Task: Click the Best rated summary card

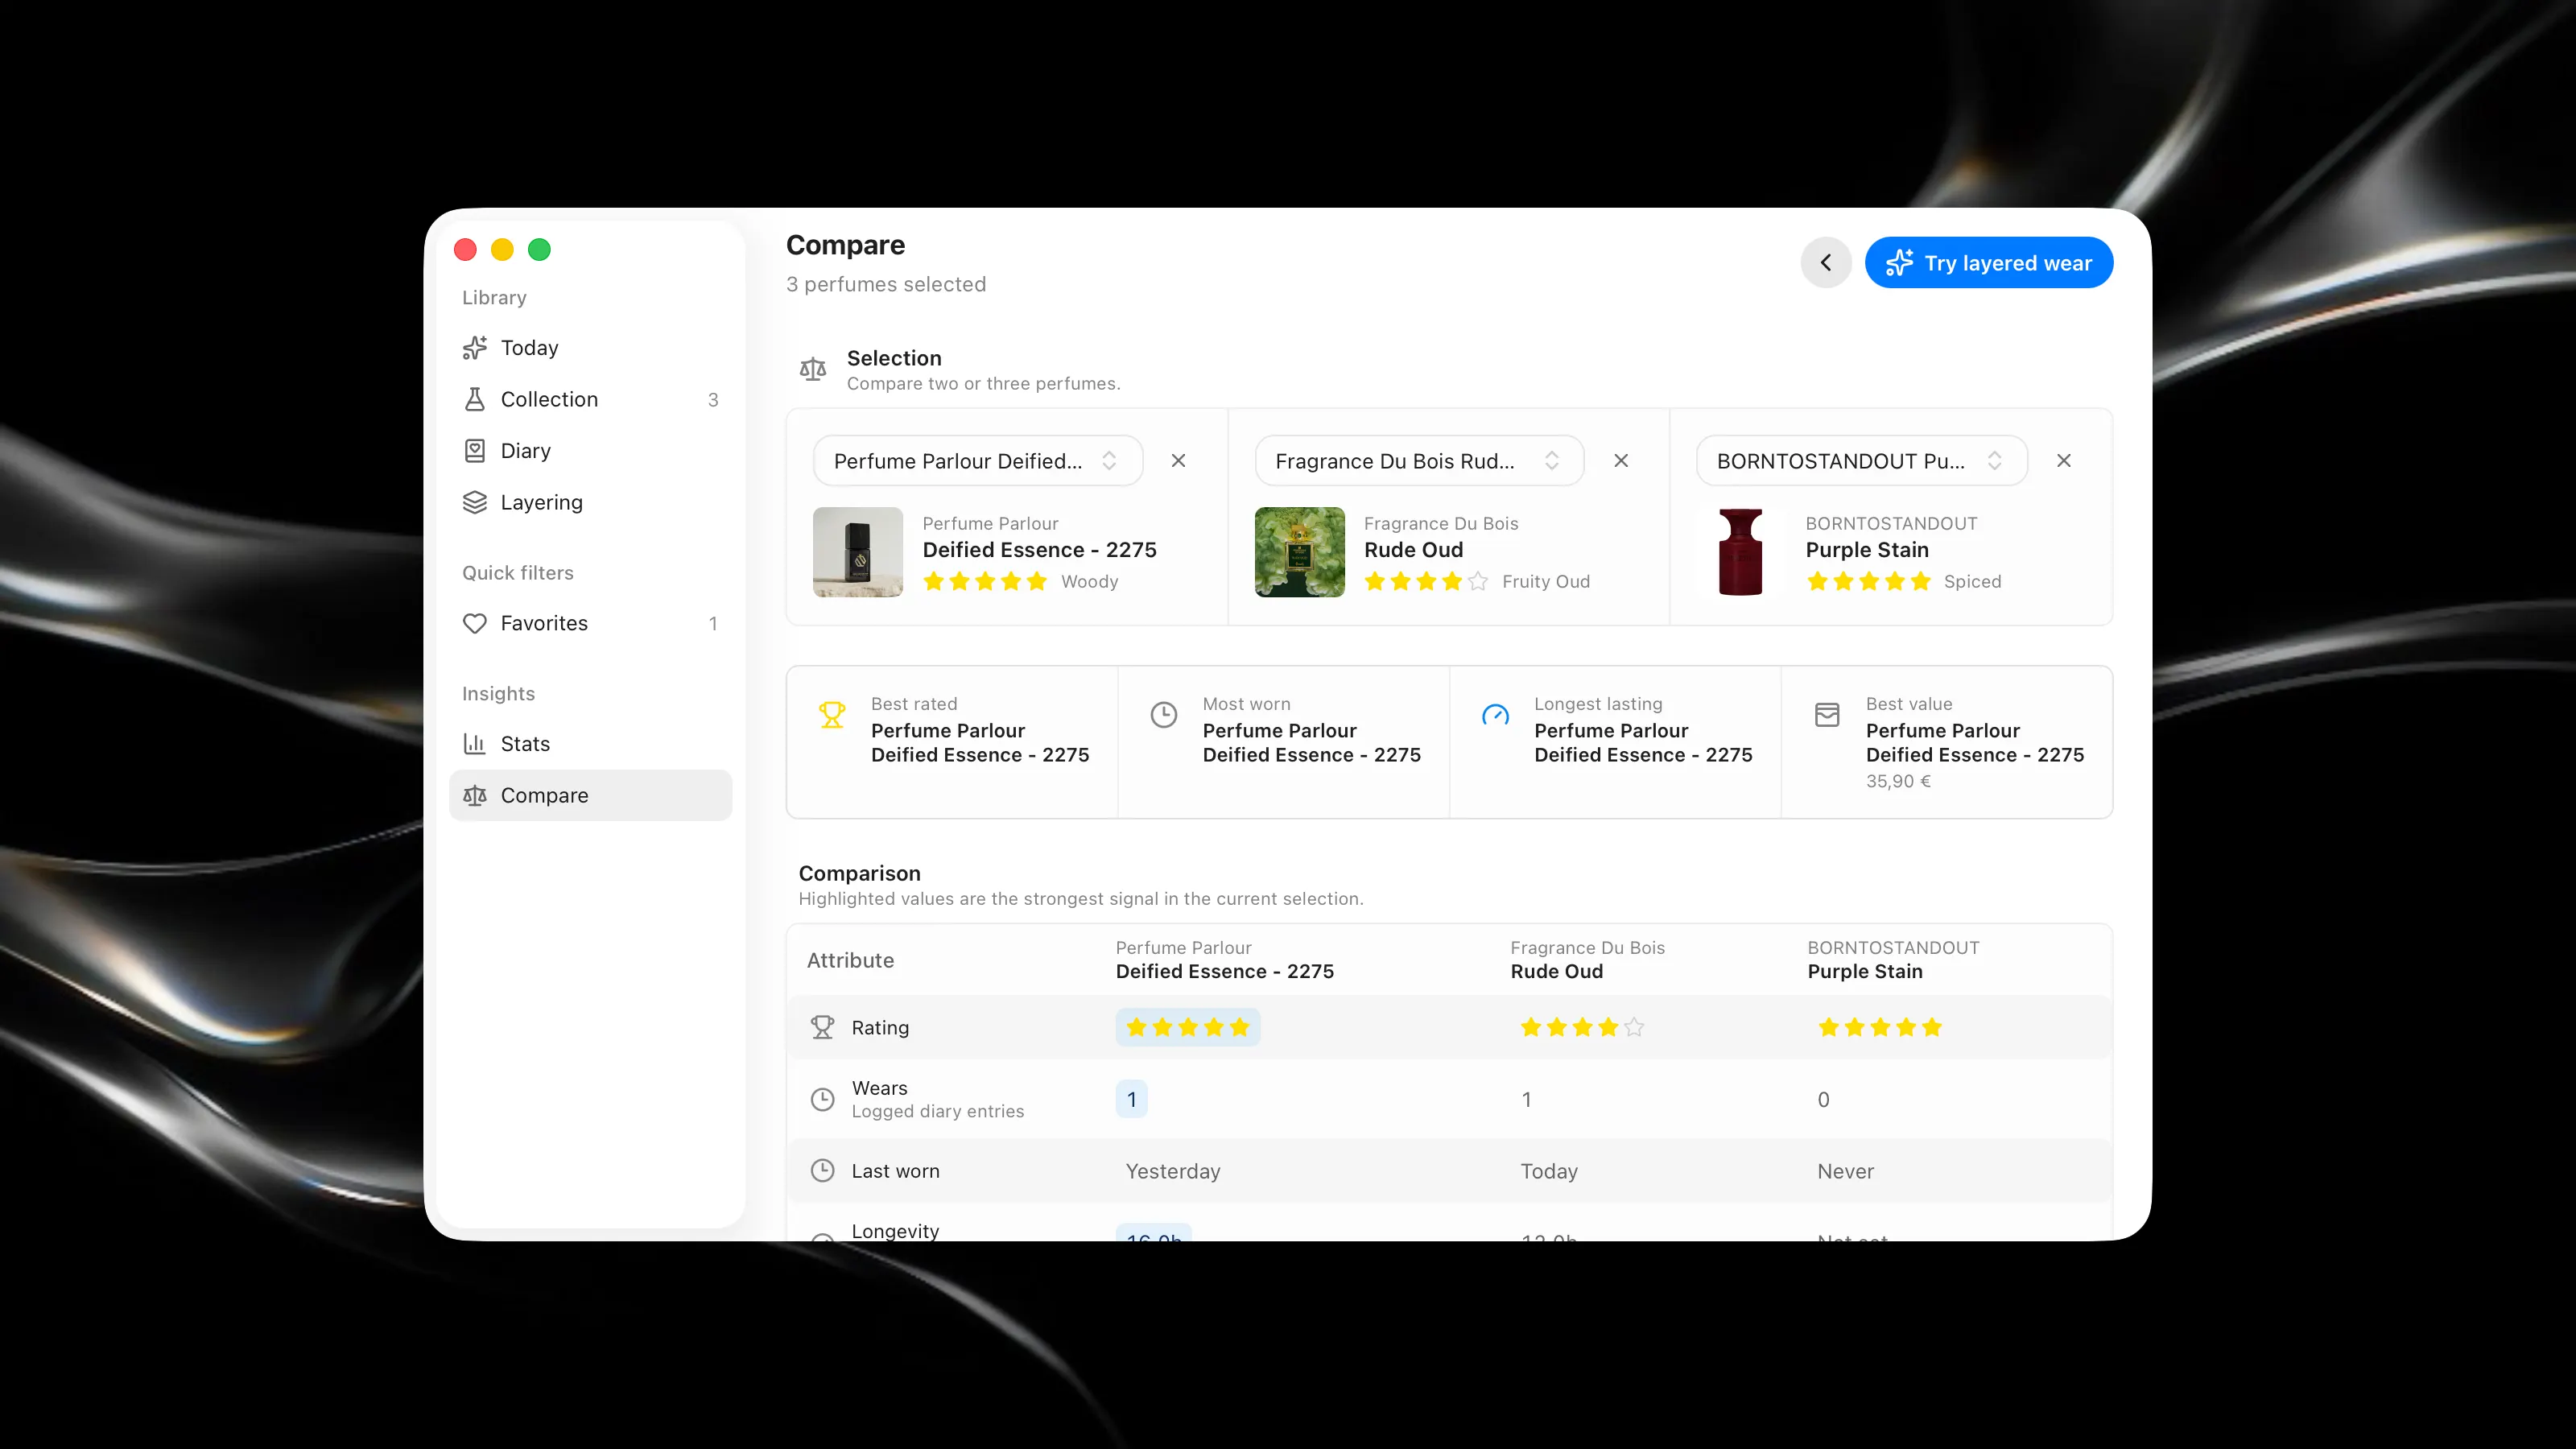Action: pyautogui.click(x=953, y=742)
